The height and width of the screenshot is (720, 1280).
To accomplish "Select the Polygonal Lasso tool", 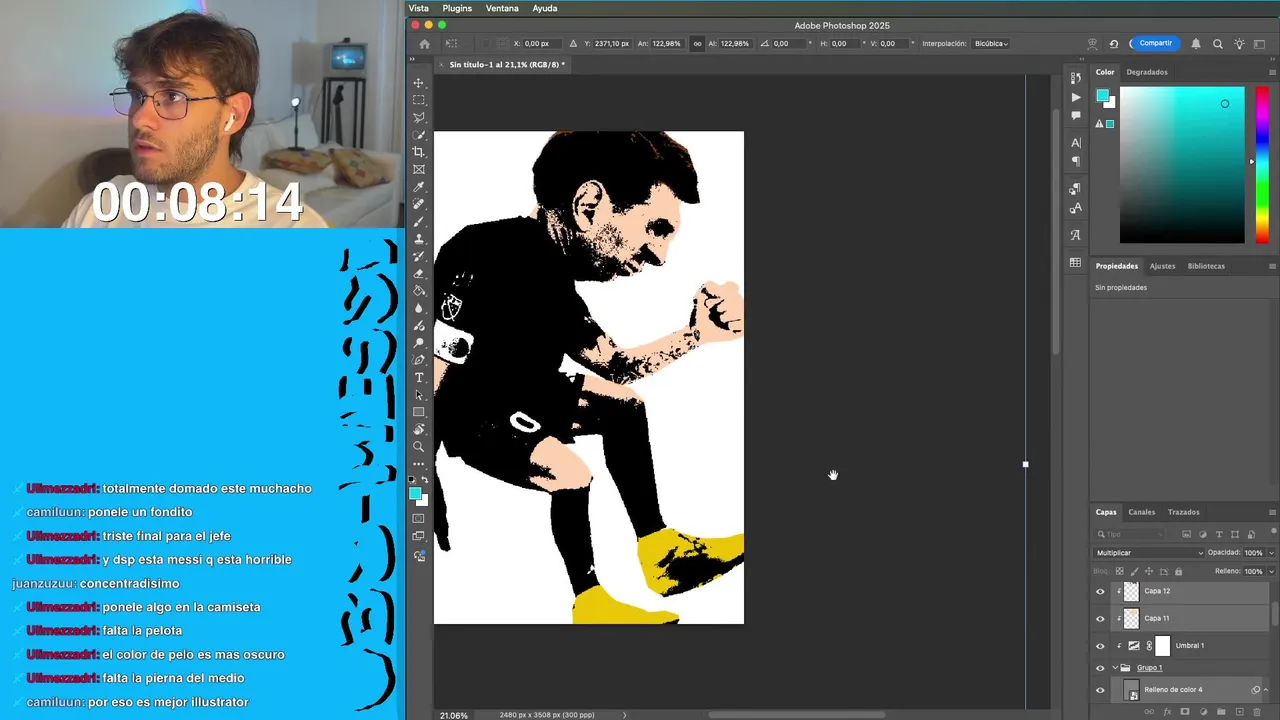I will [x=419, y=117].
